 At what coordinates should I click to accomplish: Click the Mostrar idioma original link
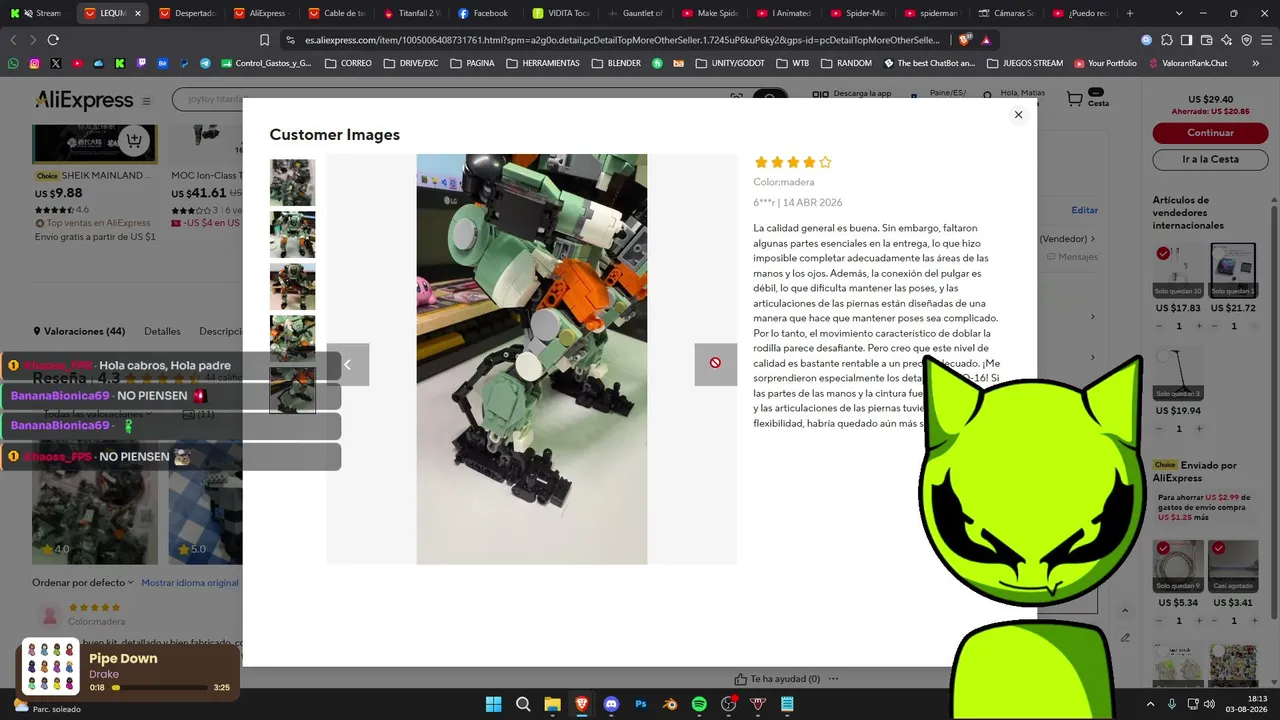pos(190,583)
